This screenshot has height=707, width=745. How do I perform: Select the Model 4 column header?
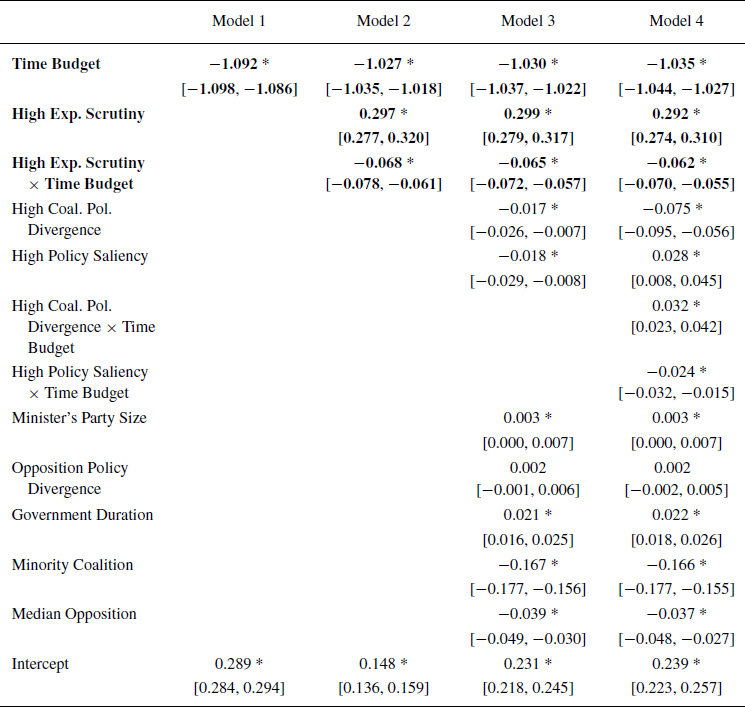(676, 21)
